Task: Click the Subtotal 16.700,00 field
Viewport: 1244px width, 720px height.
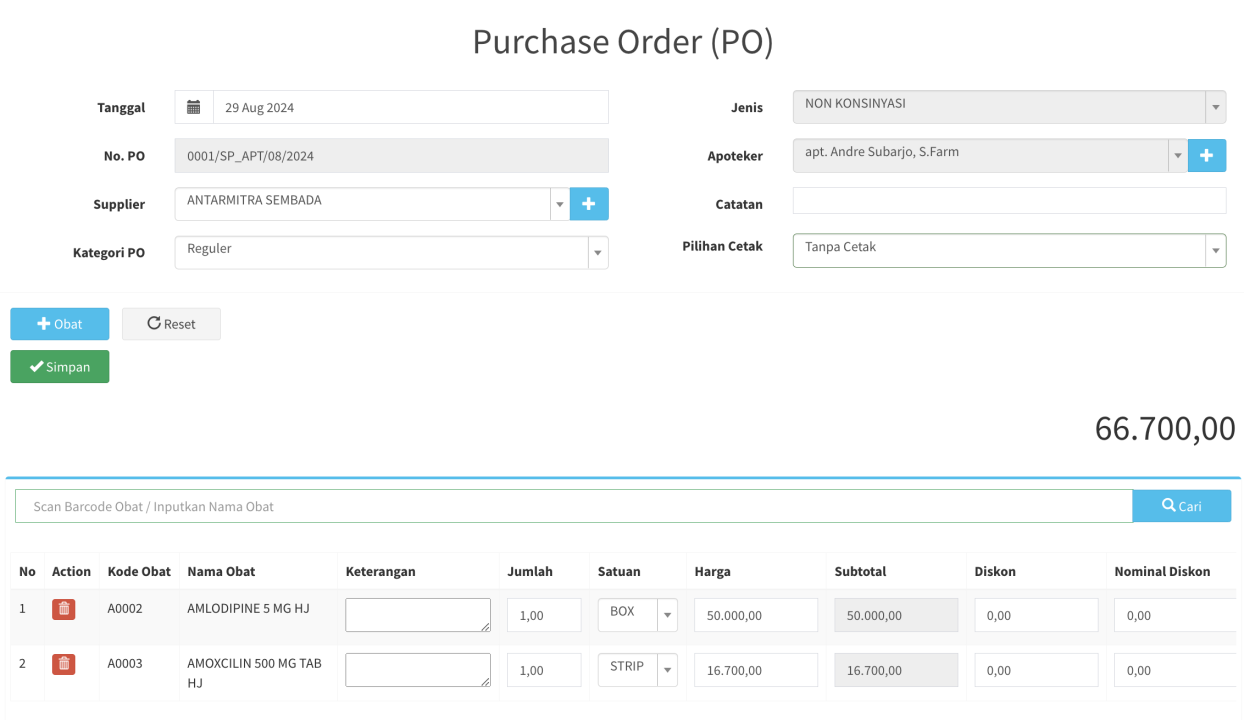Action: click(896, 670)
